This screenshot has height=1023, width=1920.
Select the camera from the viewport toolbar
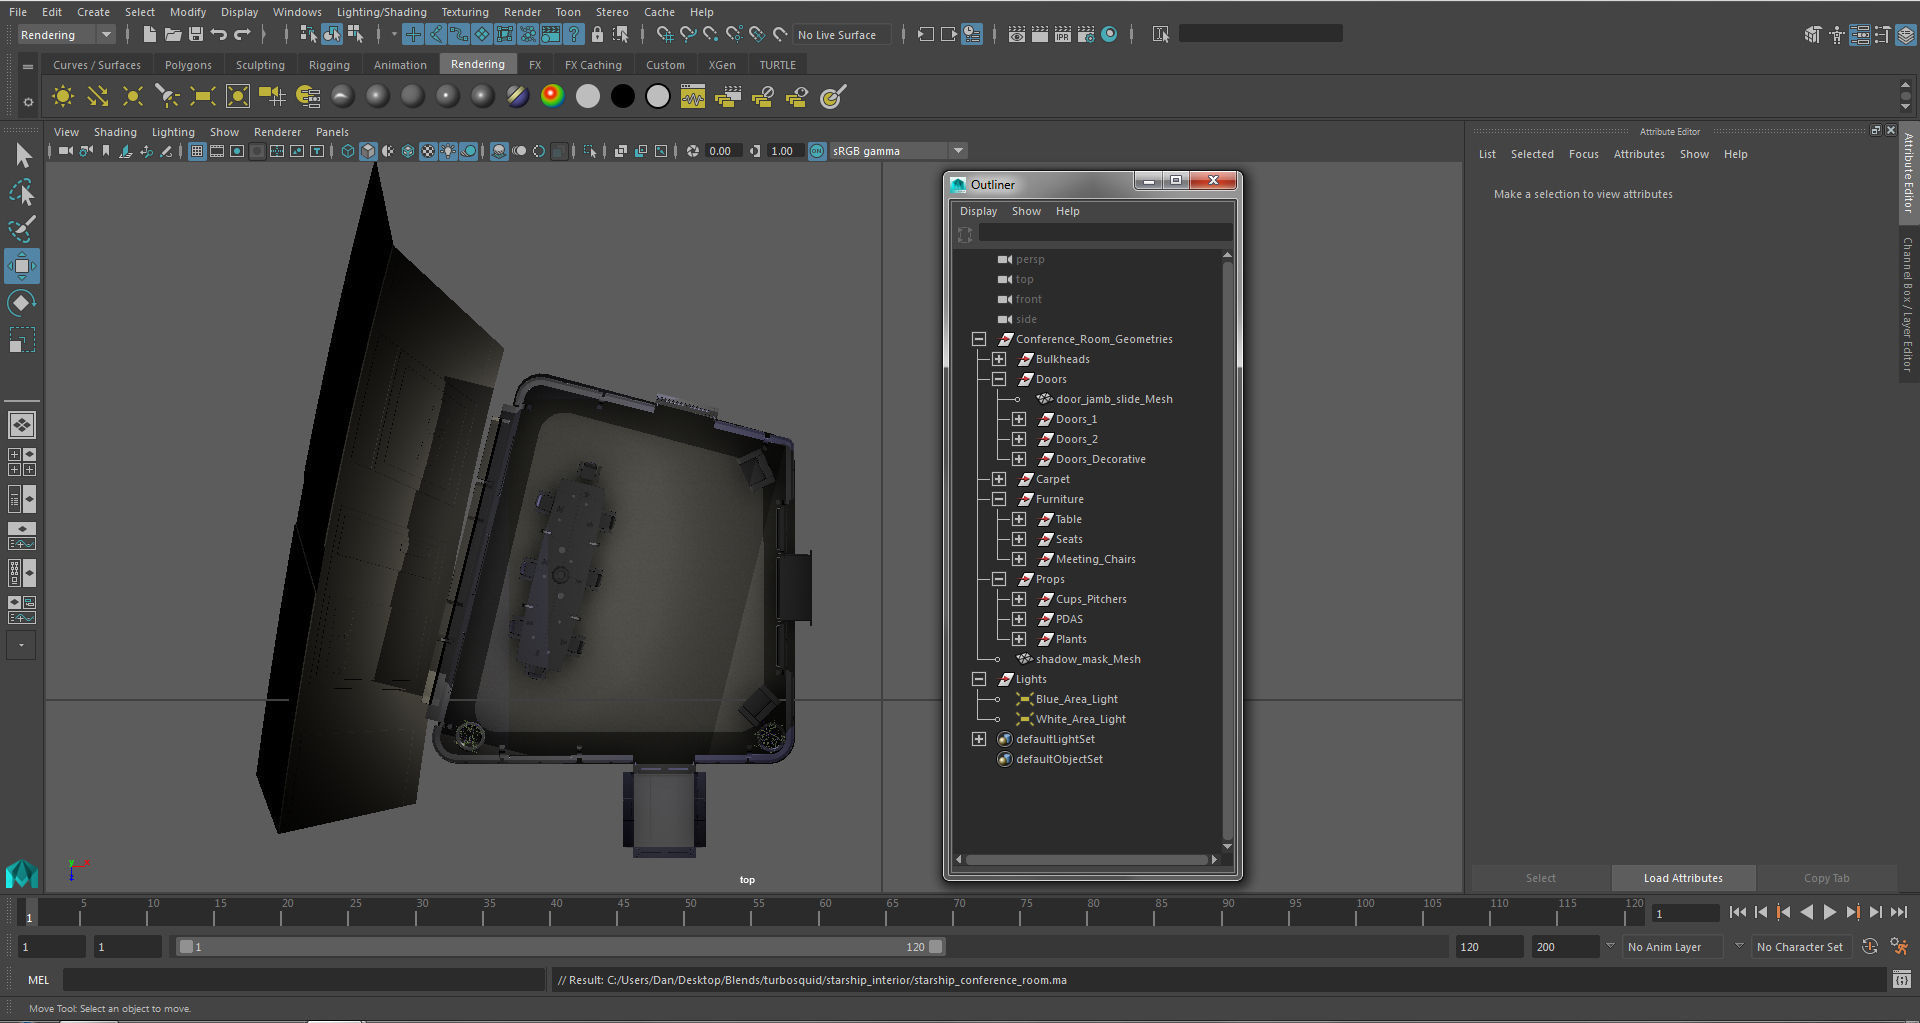[x=65, y=151]
